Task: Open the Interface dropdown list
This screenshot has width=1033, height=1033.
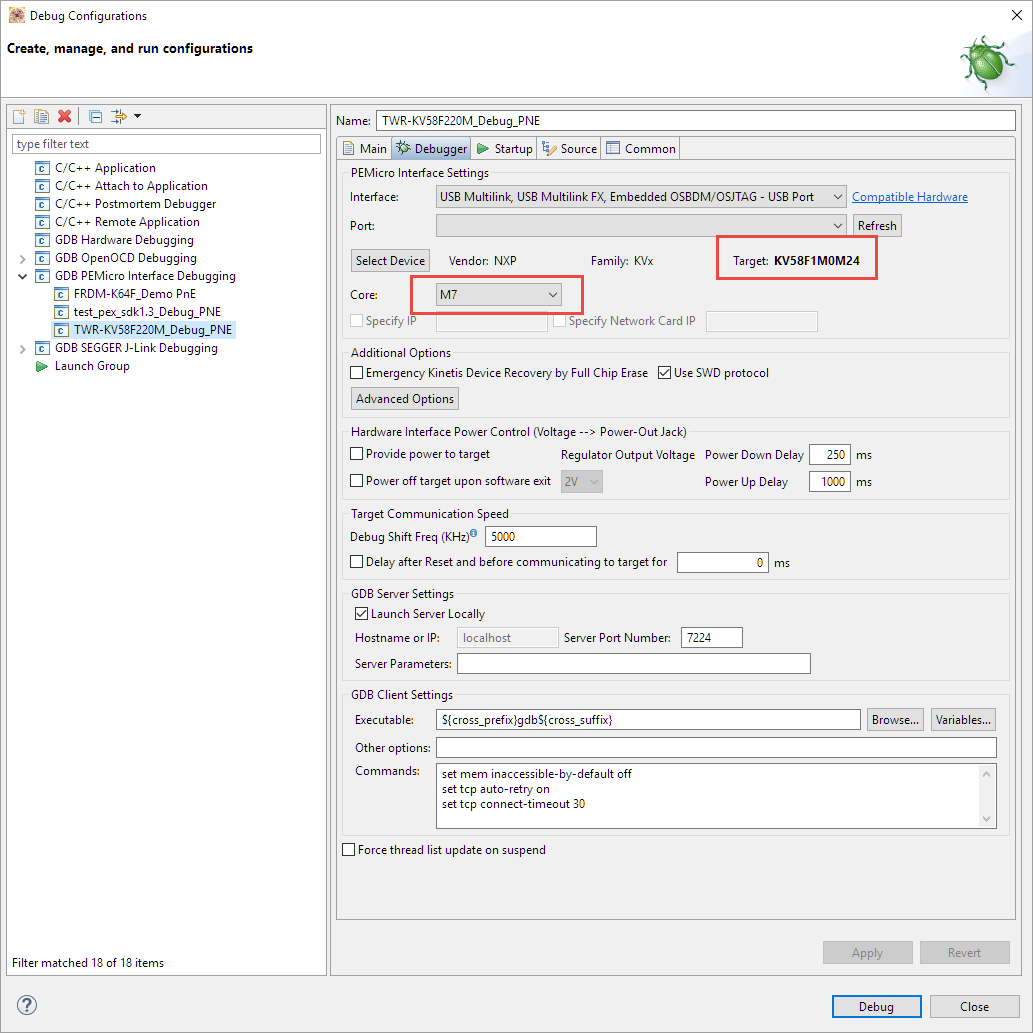Action: pos(641,197)
